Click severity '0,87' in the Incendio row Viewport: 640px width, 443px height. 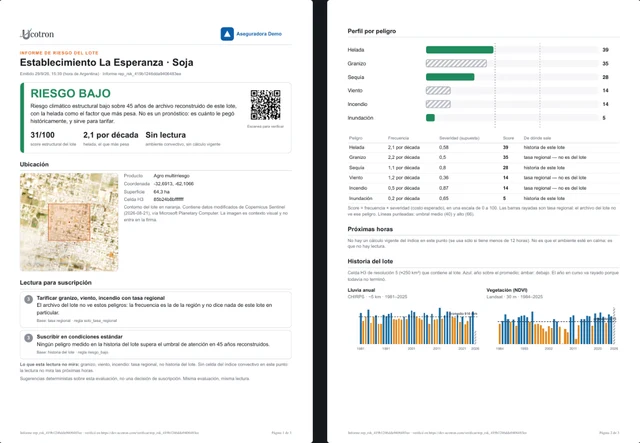(444, 188)
